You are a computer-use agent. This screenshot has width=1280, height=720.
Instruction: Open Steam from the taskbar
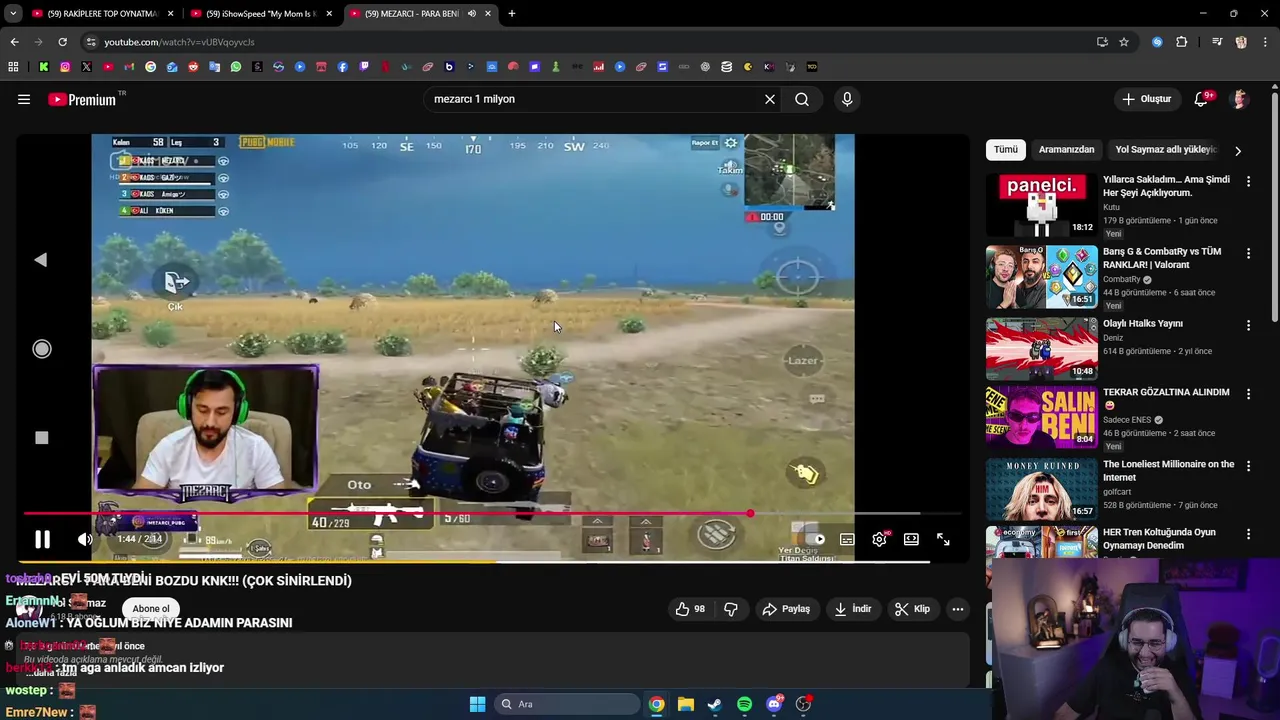715,704
